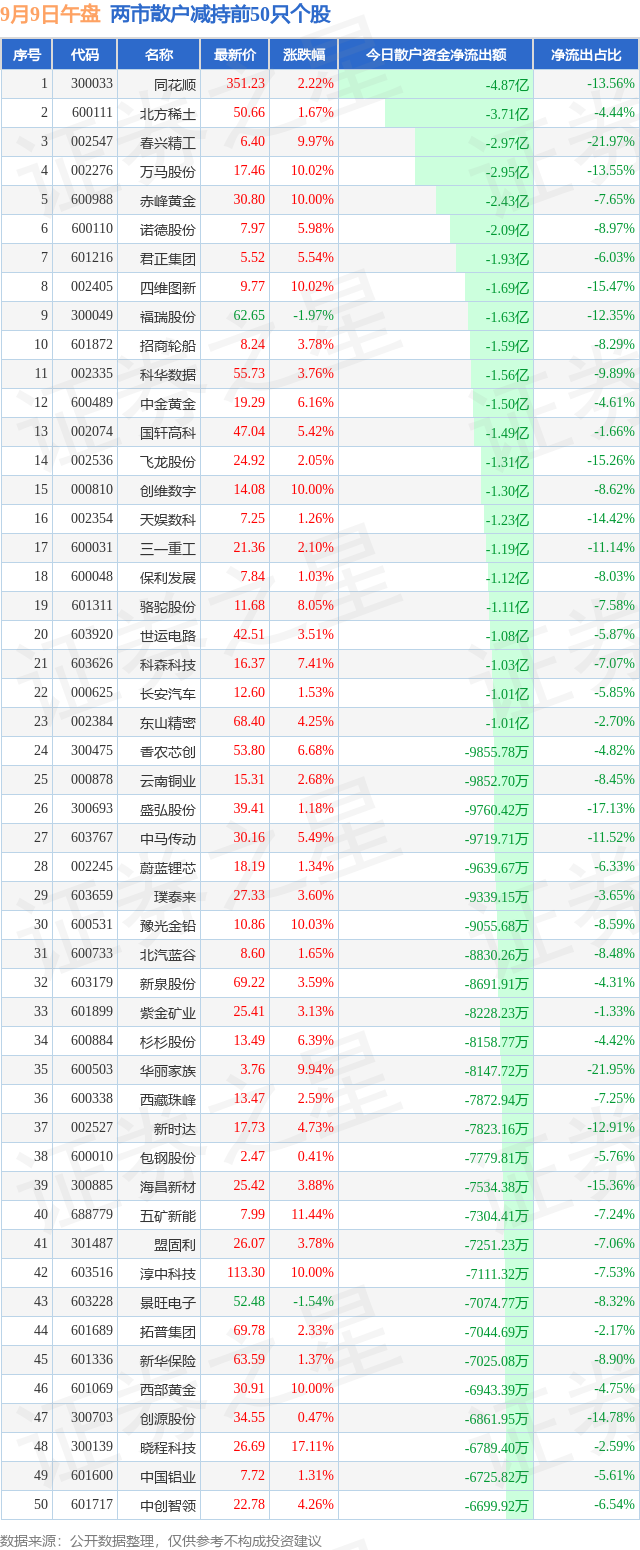Click the data source footer note

(x=161, y=1539)
